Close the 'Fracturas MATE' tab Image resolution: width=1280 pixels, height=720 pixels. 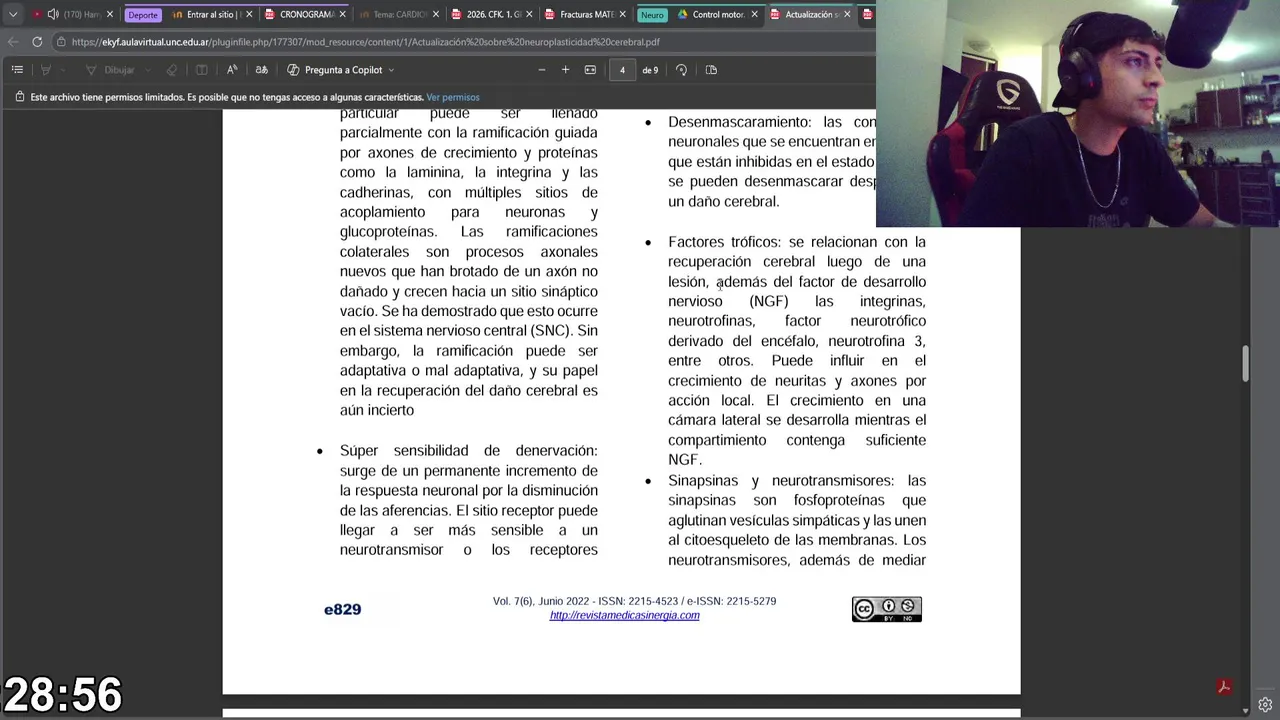click(x=623, y=14)
